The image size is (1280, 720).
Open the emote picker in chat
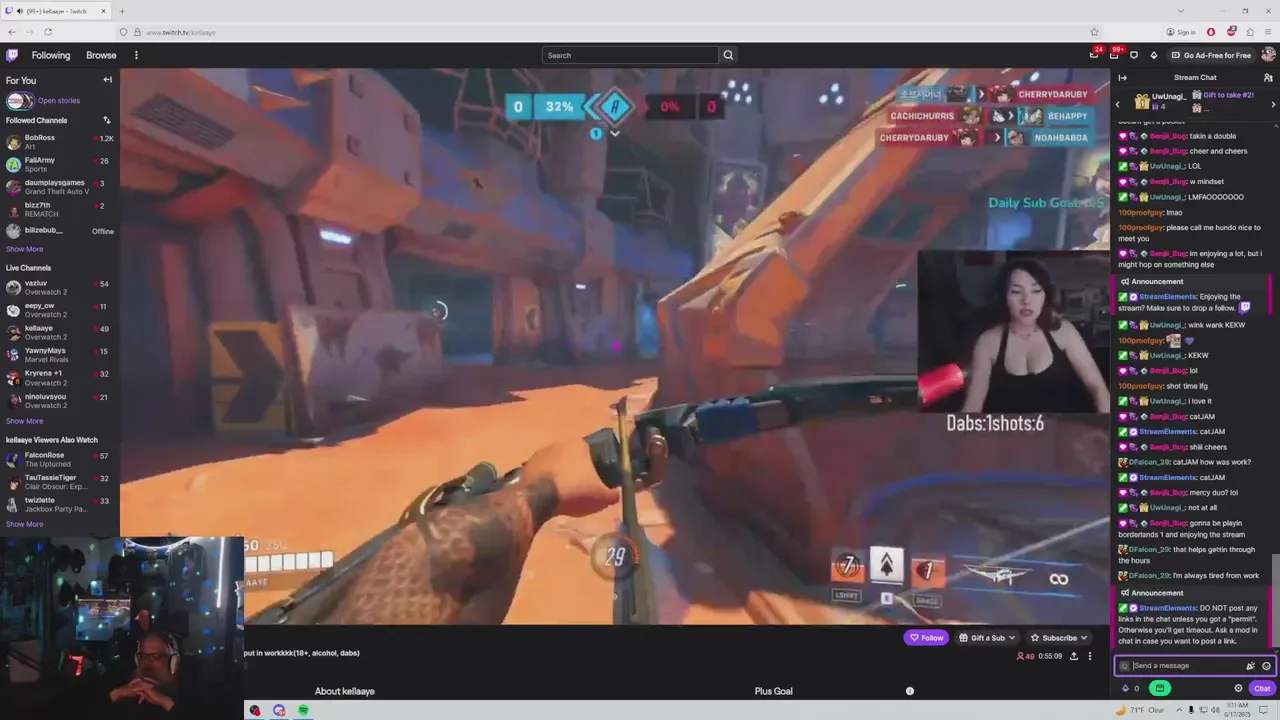tap(1266, 666)
